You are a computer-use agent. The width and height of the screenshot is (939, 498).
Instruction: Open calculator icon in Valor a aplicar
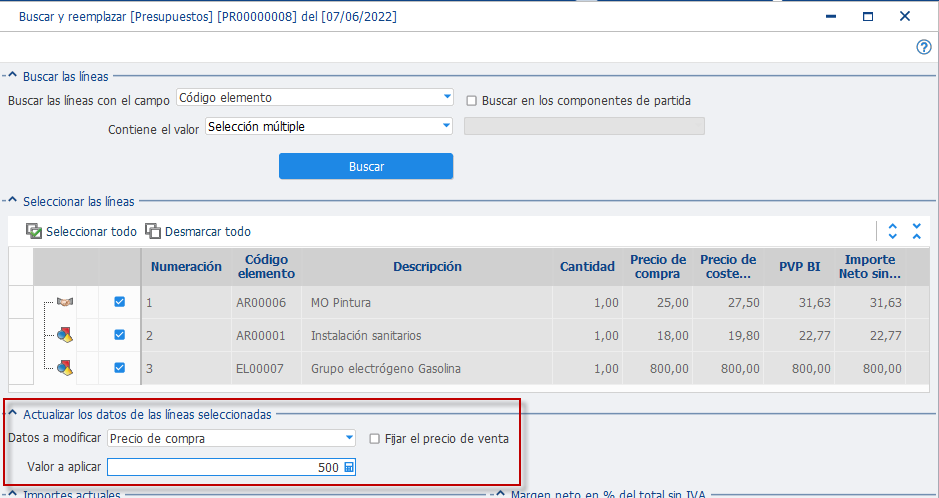tap(349, 467)
